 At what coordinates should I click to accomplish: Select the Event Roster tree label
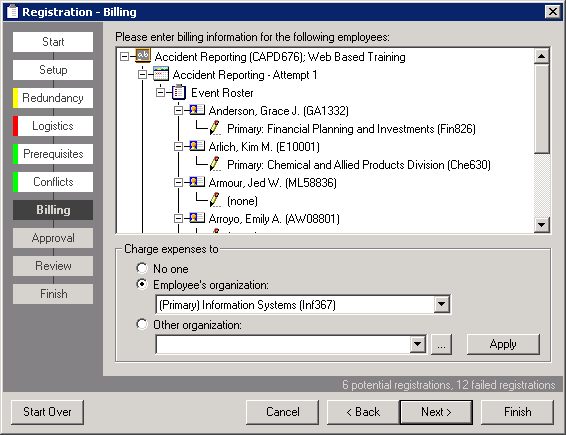tap(222, 93)
